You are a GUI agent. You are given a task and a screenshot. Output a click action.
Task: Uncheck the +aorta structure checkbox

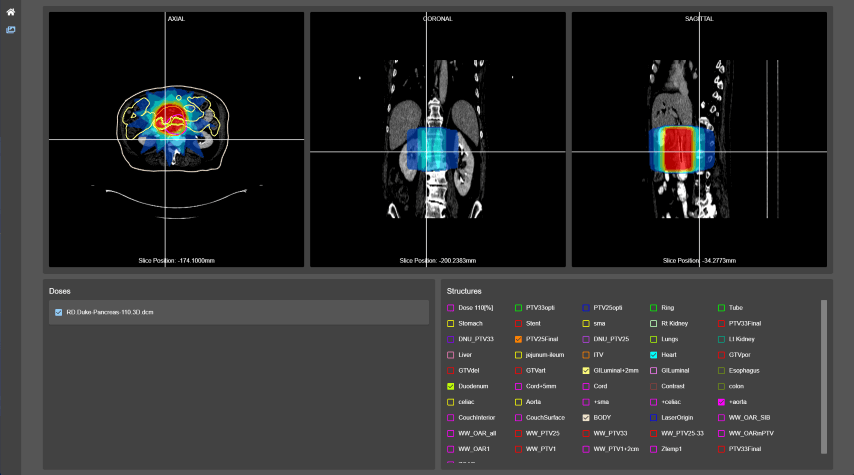(x=722, y=402)
